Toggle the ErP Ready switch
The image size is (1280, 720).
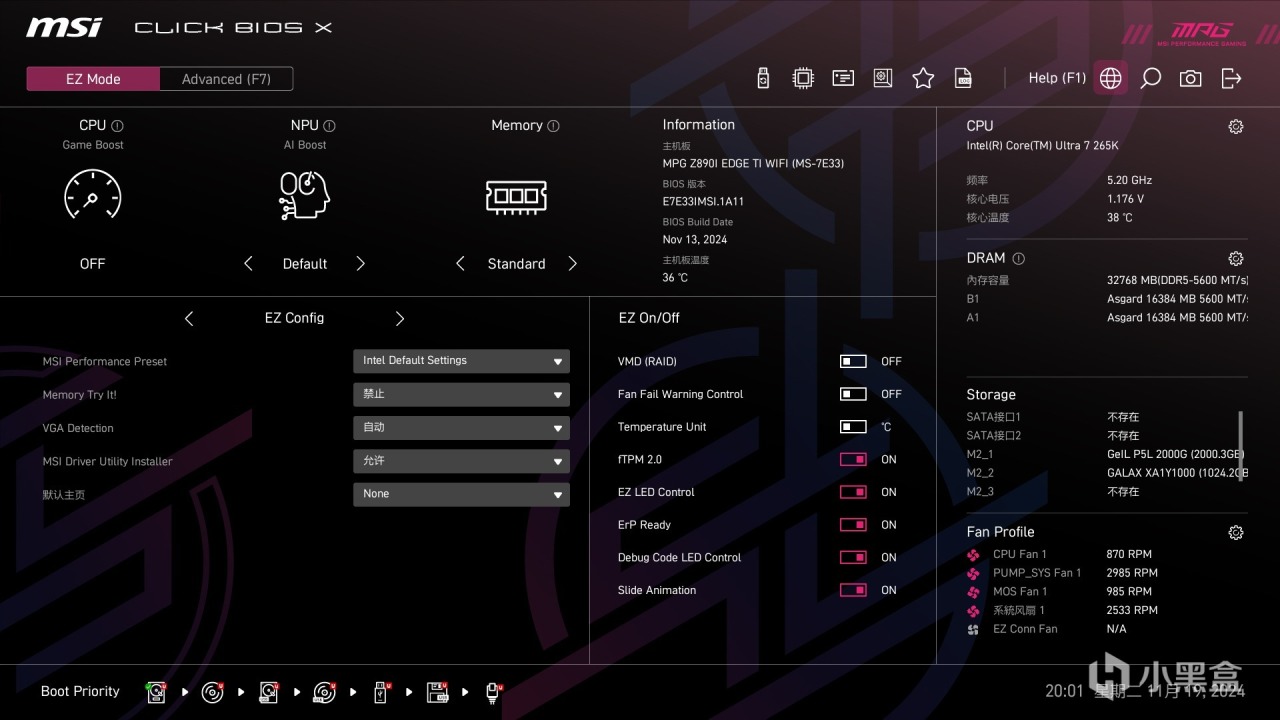[853, 525]
